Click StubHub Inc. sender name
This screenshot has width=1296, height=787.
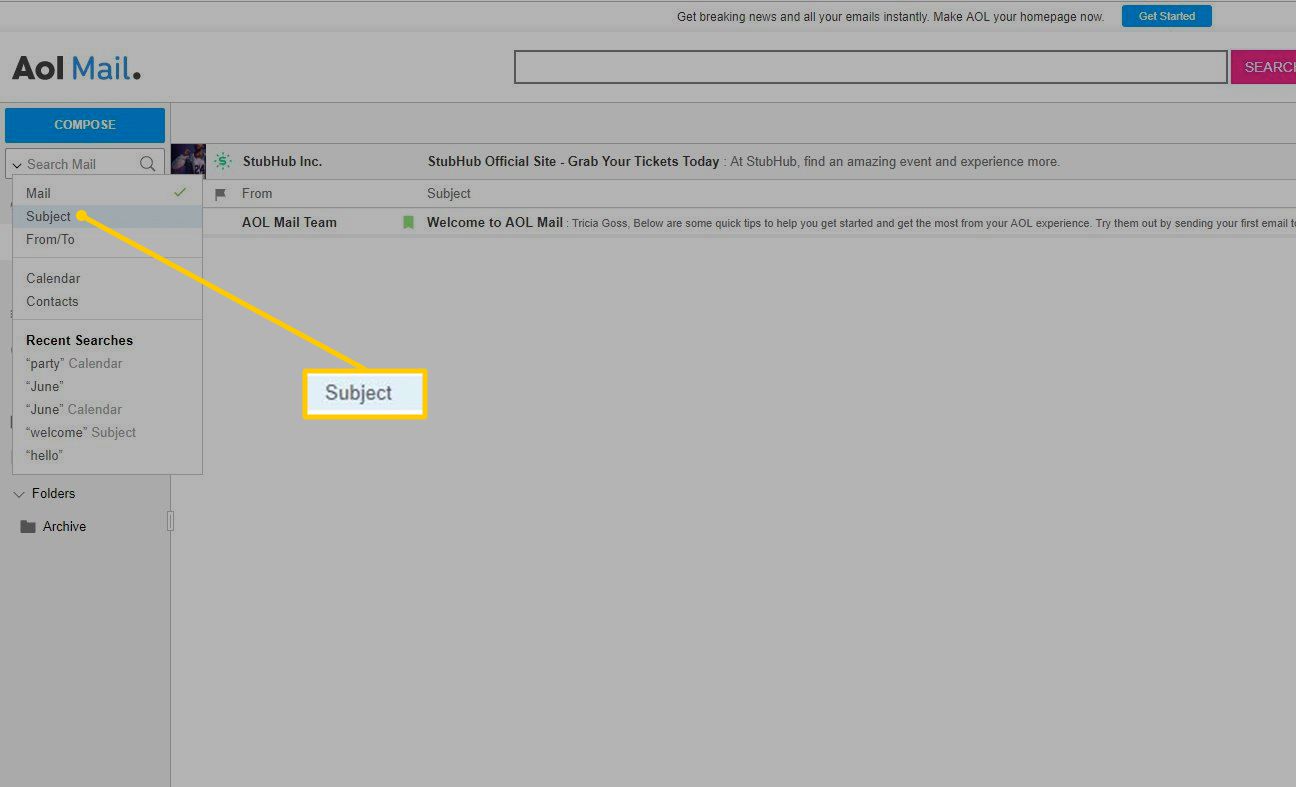click(x=282, y=161)
